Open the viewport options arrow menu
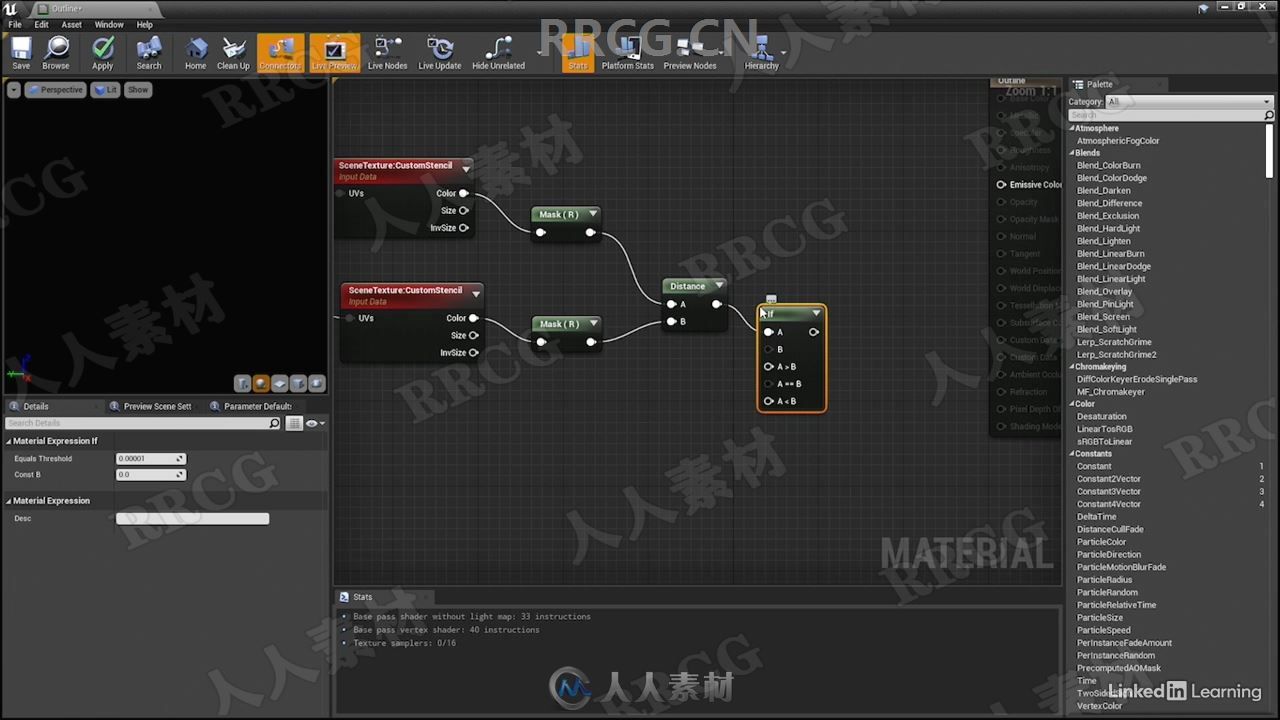This screenshot has height=720, width=1280. 13,90
